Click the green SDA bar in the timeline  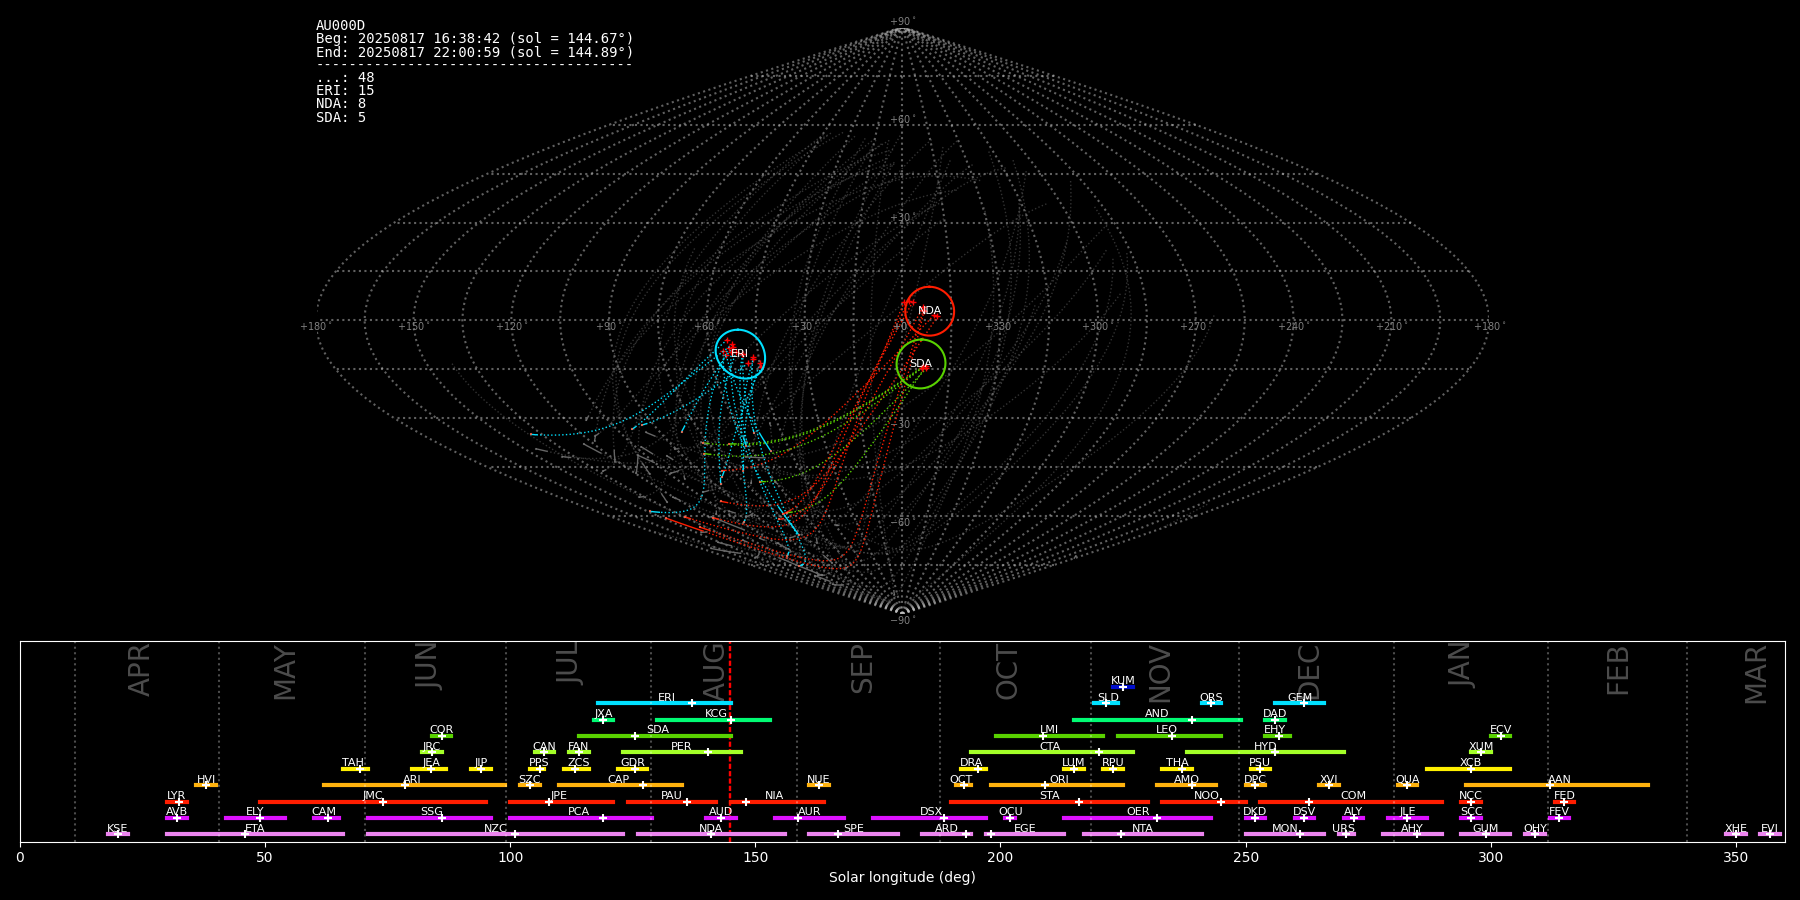pyautogui.click(x=655, y=736)
